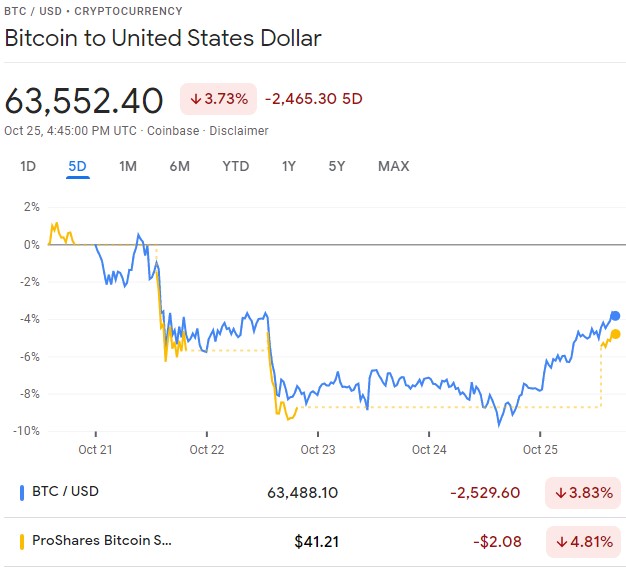
Task: Select the 1D time range tab
Action: [28, 166]
